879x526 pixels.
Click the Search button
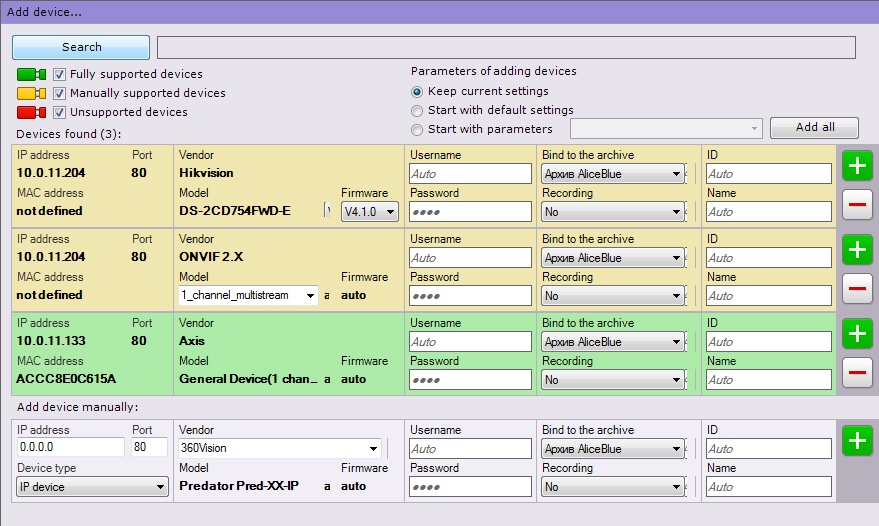click(81, 47)
